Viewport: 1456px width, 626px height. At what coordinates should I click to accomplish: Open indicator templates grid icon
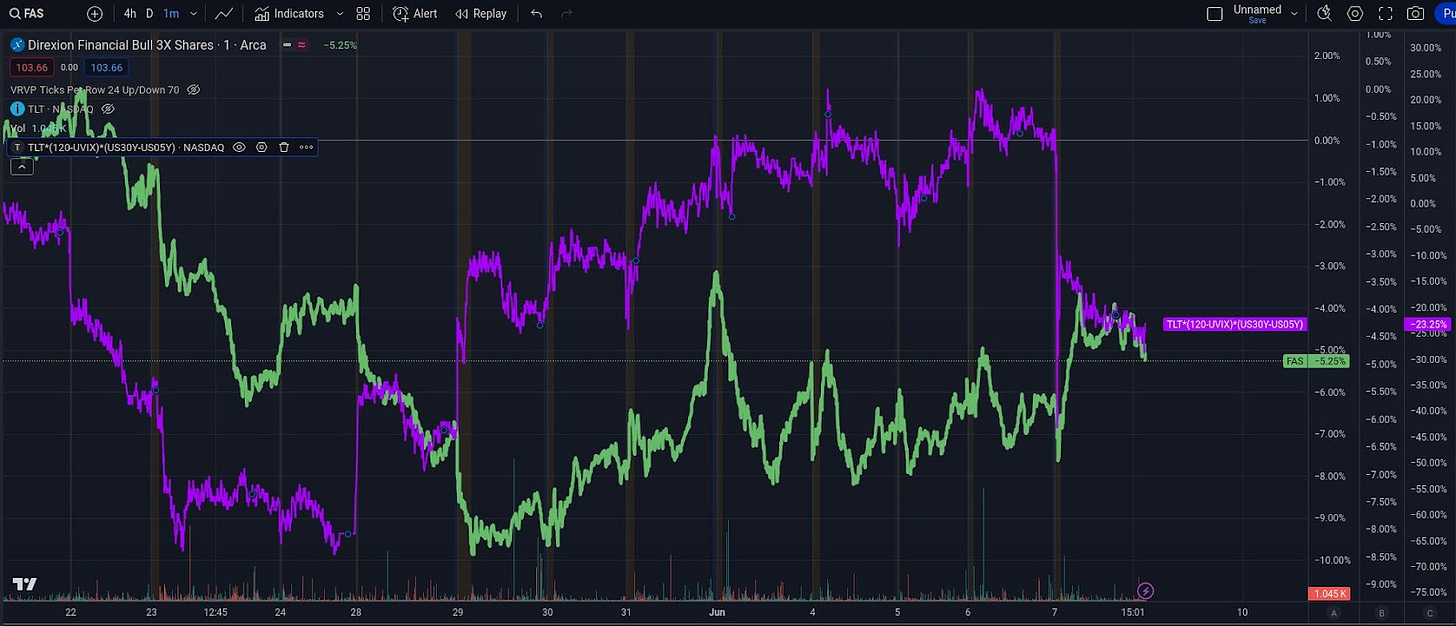363,14
